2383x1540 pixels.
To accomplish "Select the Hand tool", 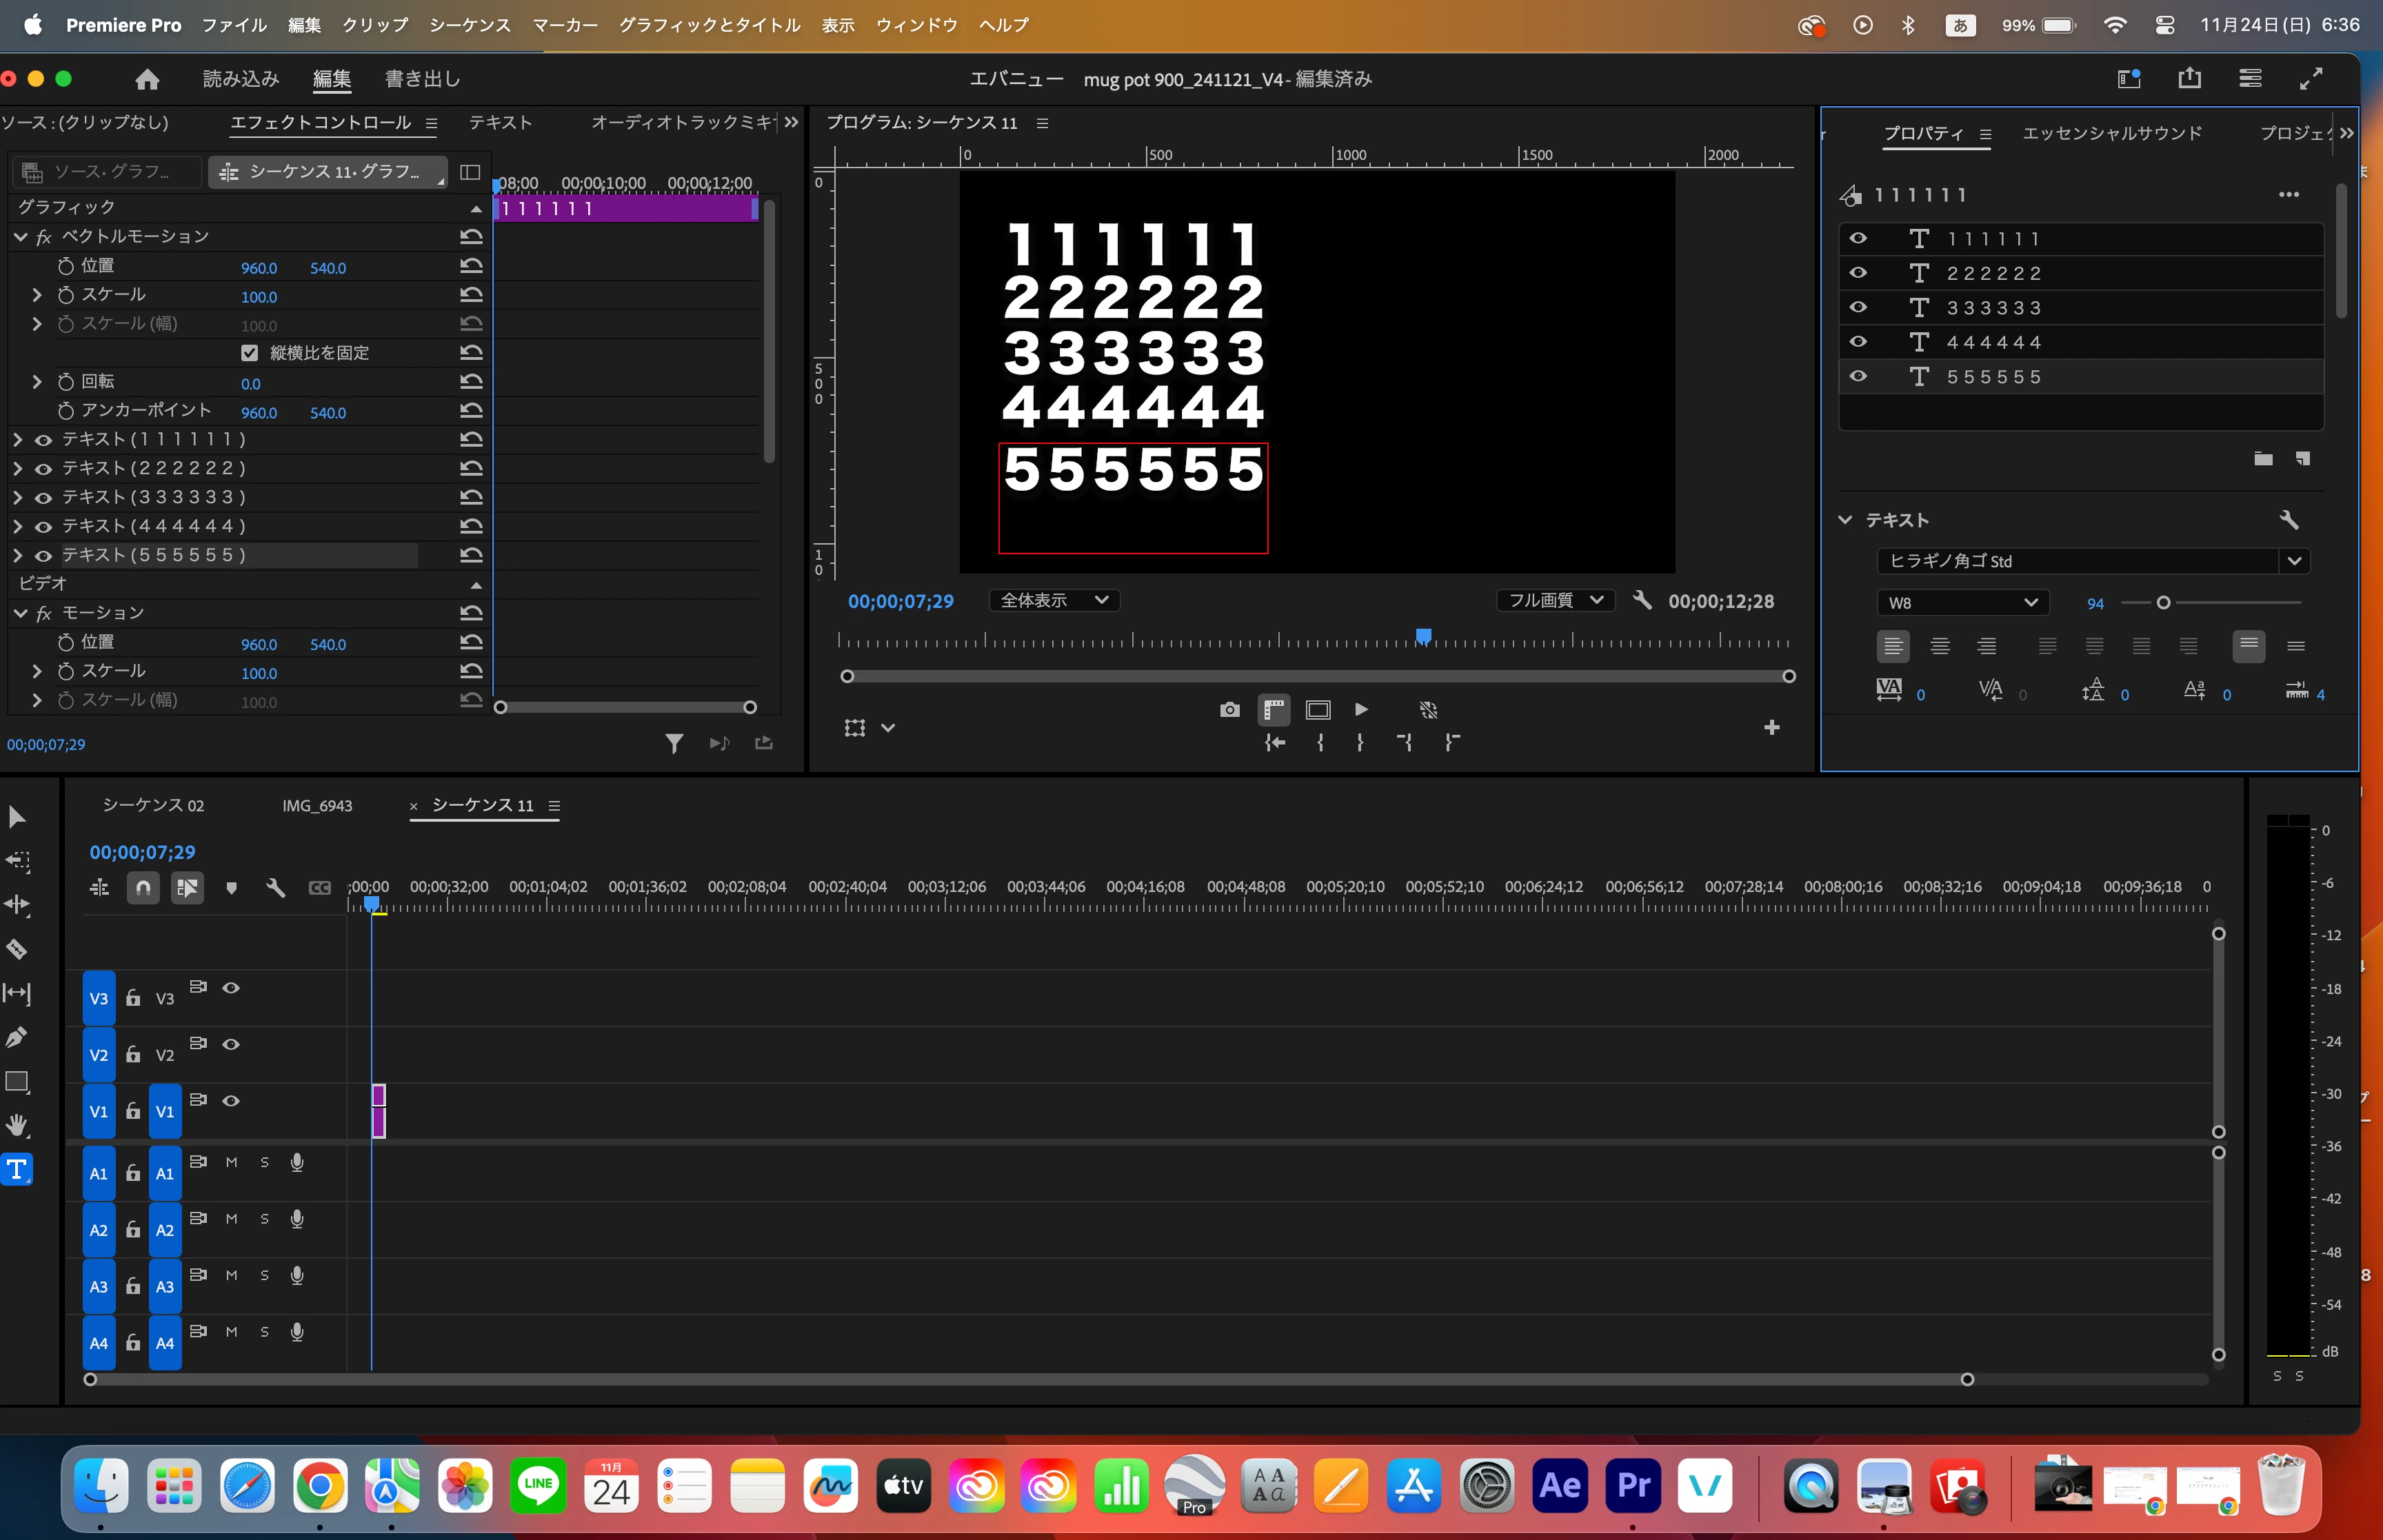I will point(17,1125).
